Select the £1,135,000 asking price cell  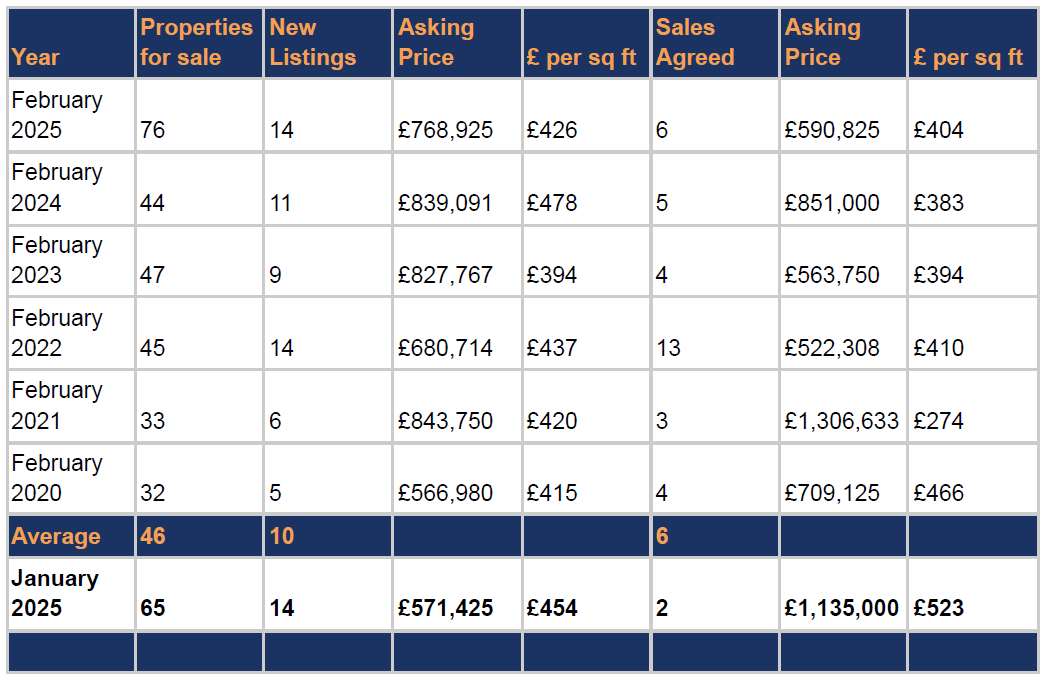(841, 608)
